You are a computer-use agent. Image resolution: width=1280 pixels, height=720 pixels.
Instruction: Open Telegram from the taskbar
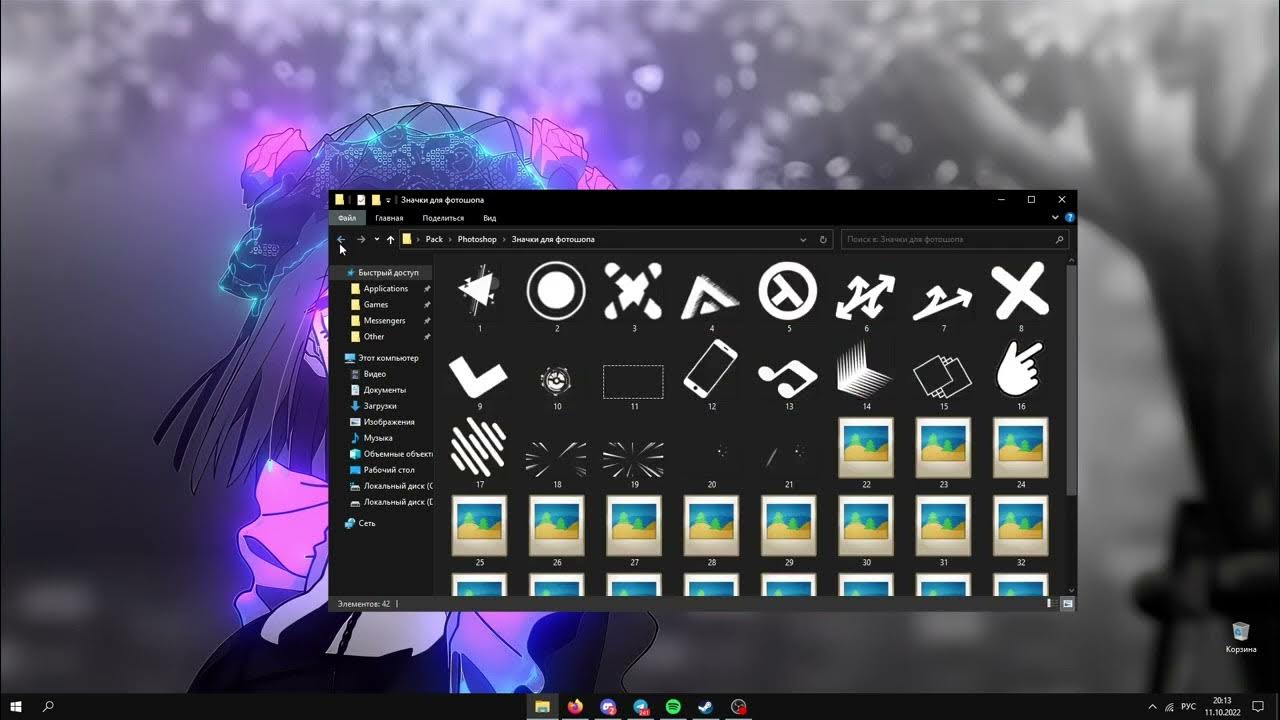click(640, 706)
